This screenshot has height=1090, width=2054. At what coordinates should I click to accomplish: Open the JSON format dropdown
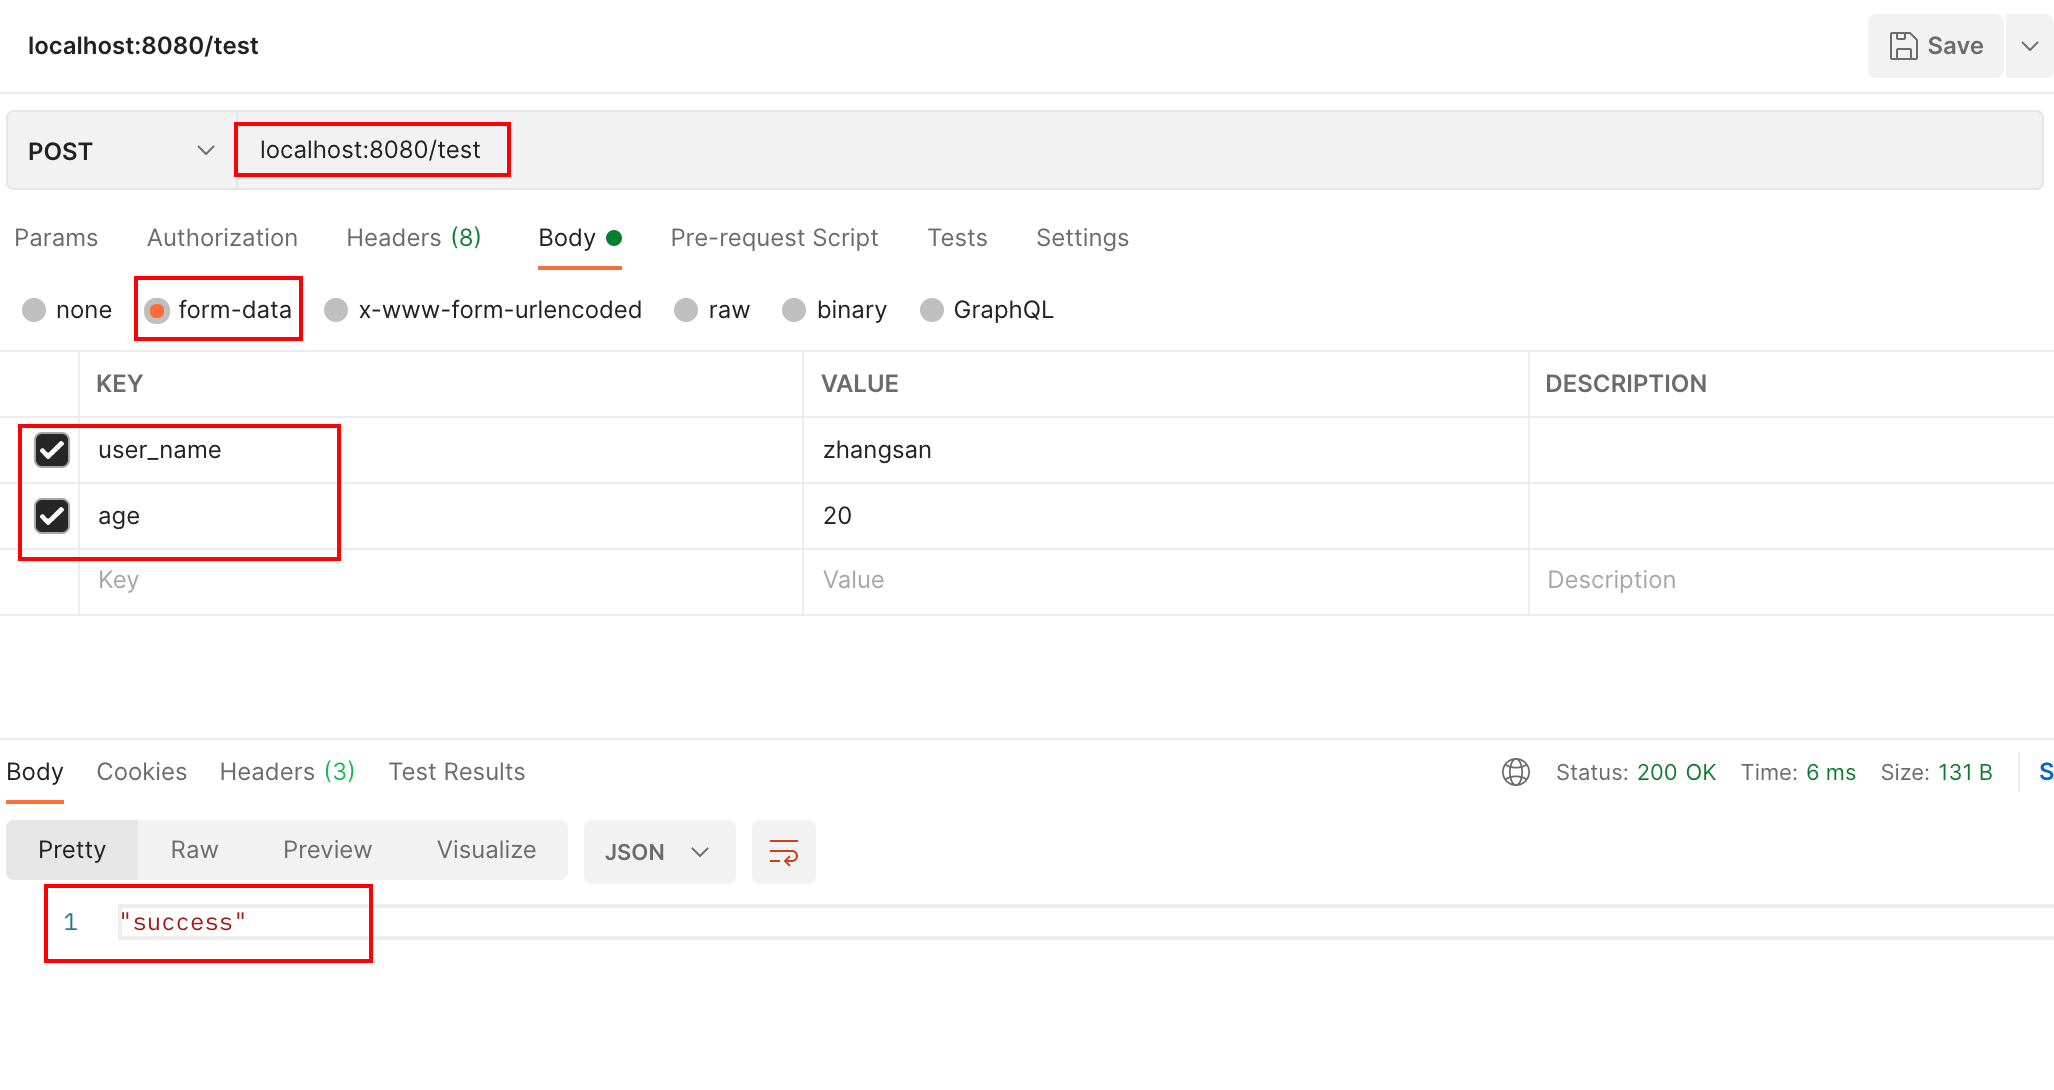point(659,852)
